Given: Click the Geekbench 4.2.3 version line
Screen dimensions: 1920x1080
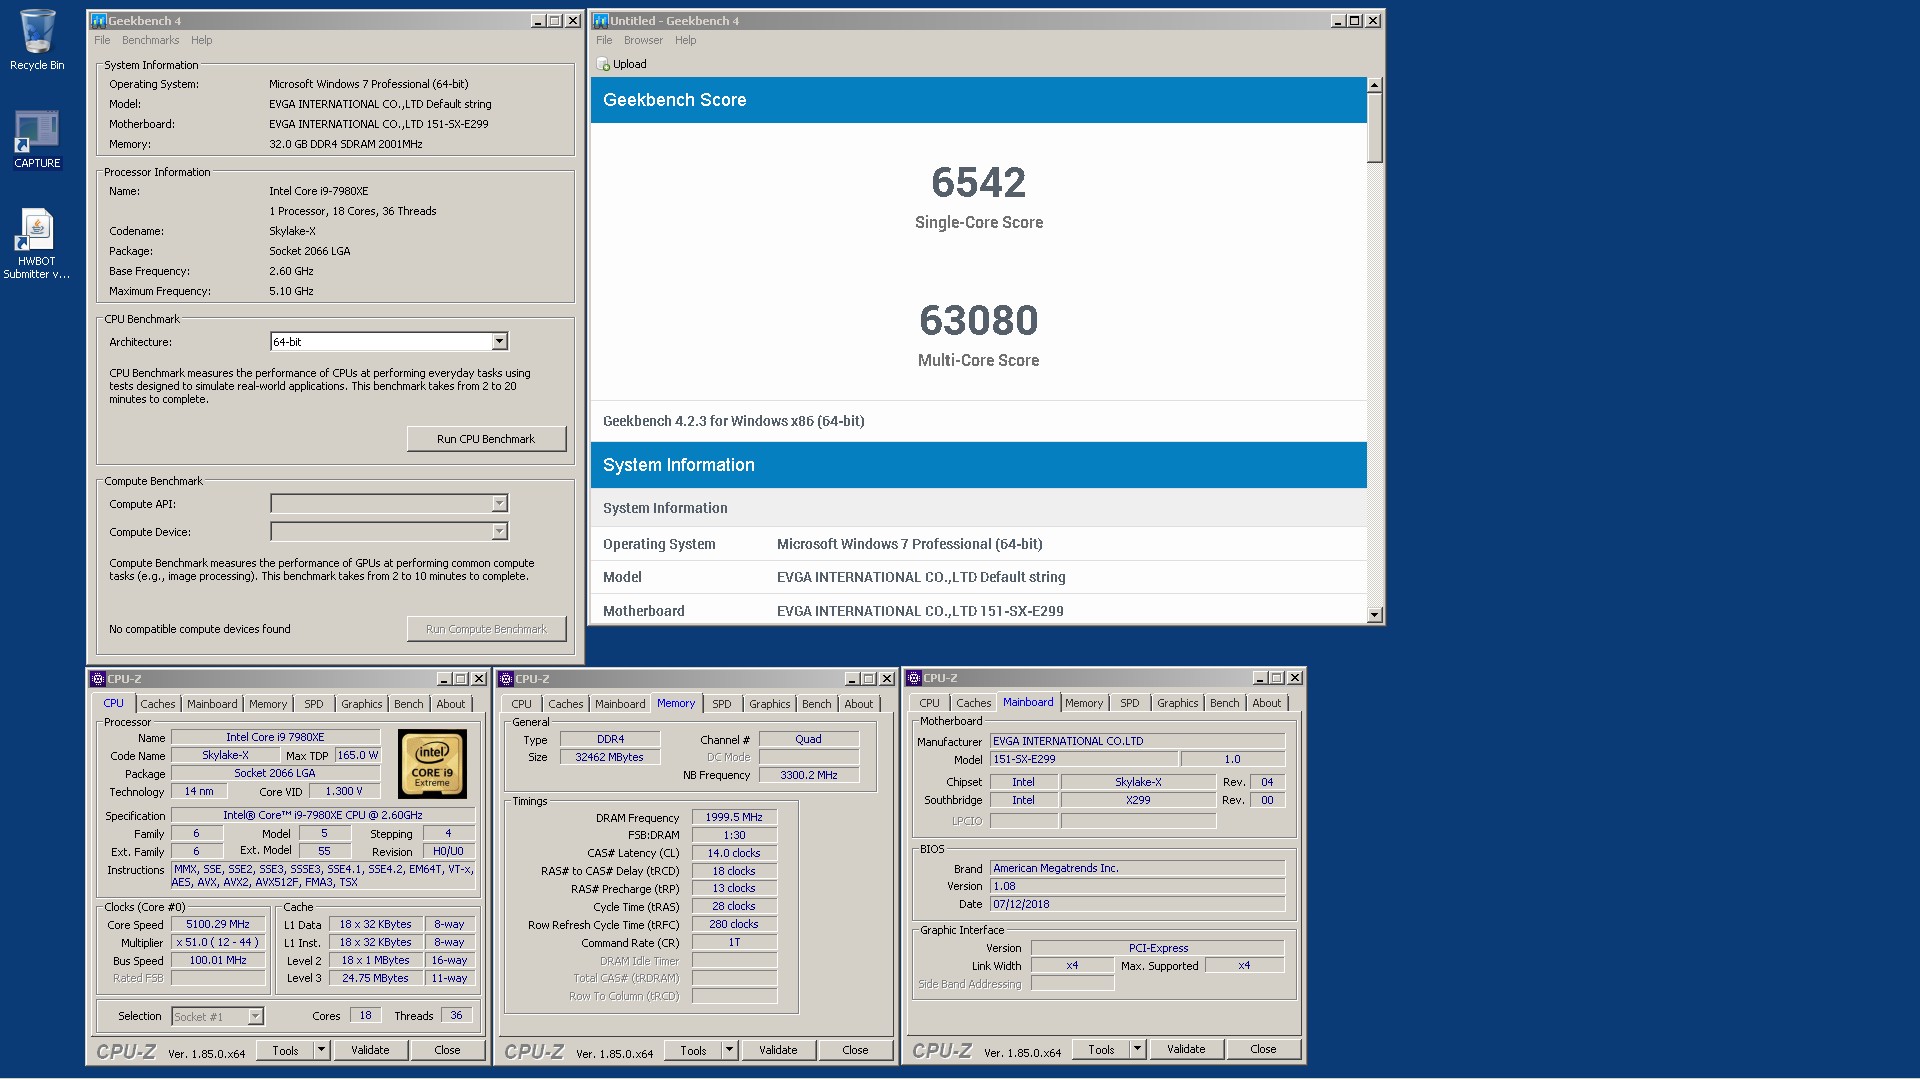Looking at the screenshot, I should coord(734,421).
